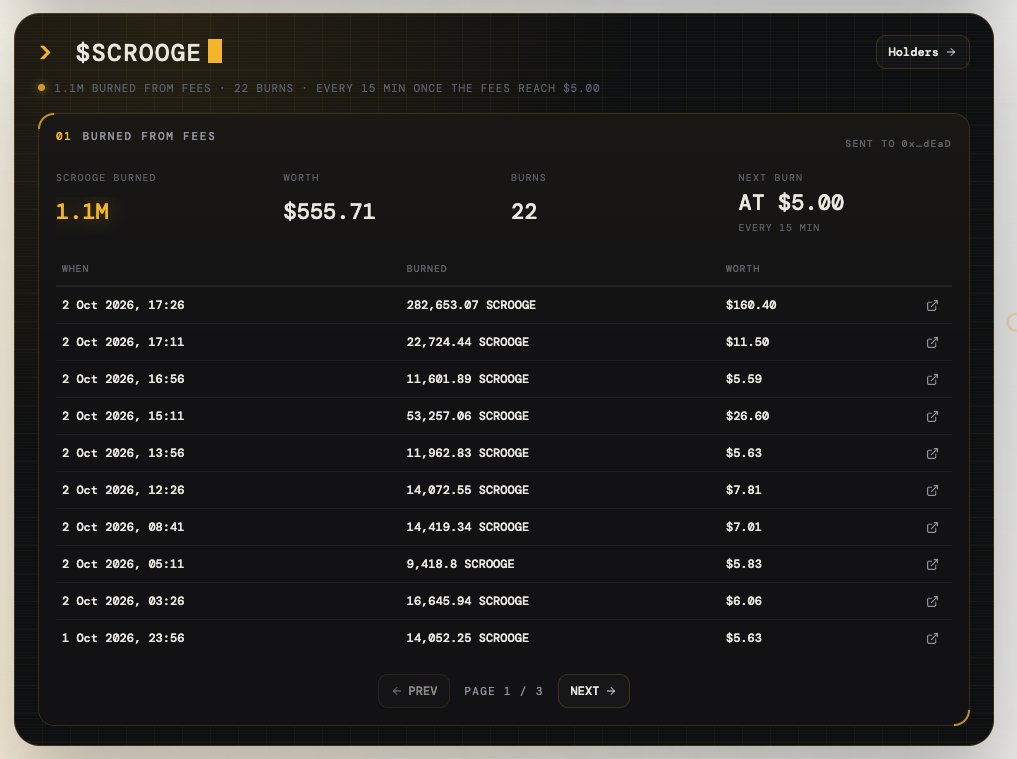
Task: Click '2 Oct 2026, 16:56' date cell
Action: 123,379
